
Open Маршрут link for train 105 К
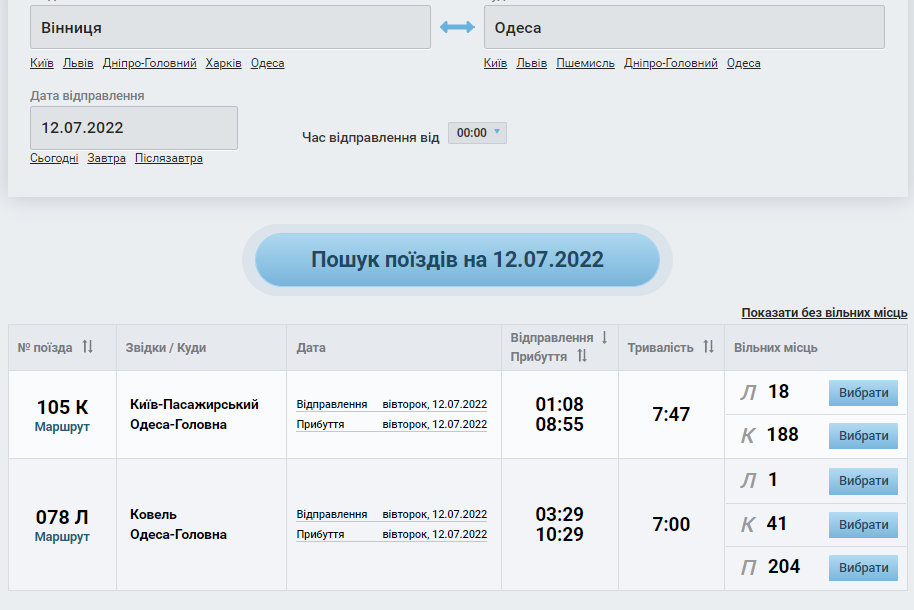pyautogui.click(x=62, y=426)
